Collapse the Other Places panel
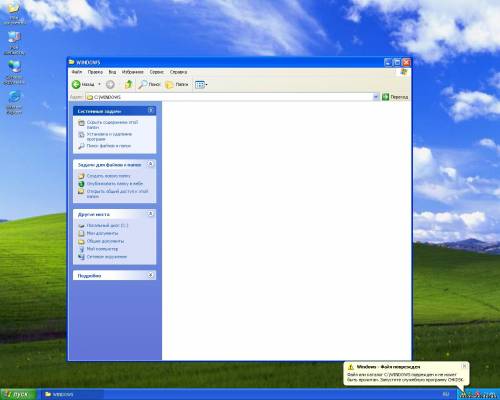Screen dimensions: 500x400 pyautogui.click(x=151, y=214)
